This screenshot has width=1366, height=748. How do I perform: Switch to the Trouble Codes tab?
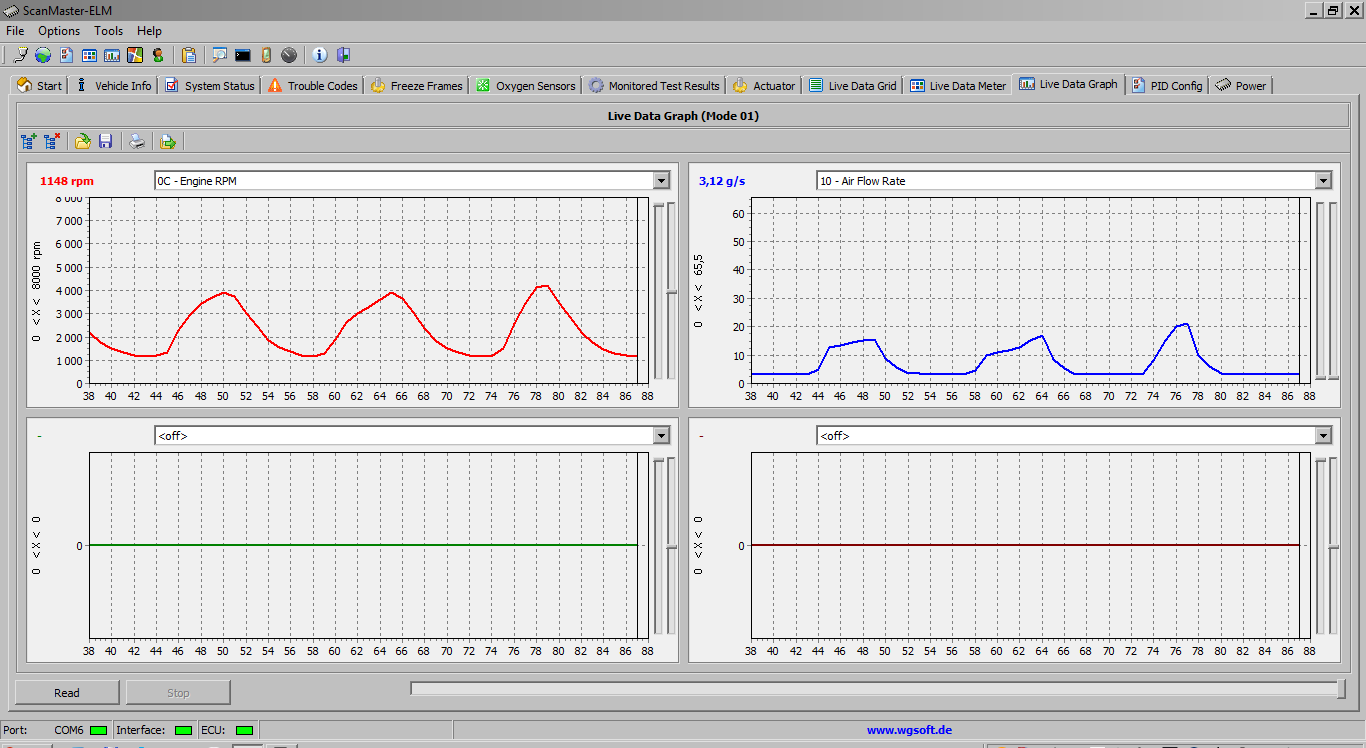coord(312,86)
